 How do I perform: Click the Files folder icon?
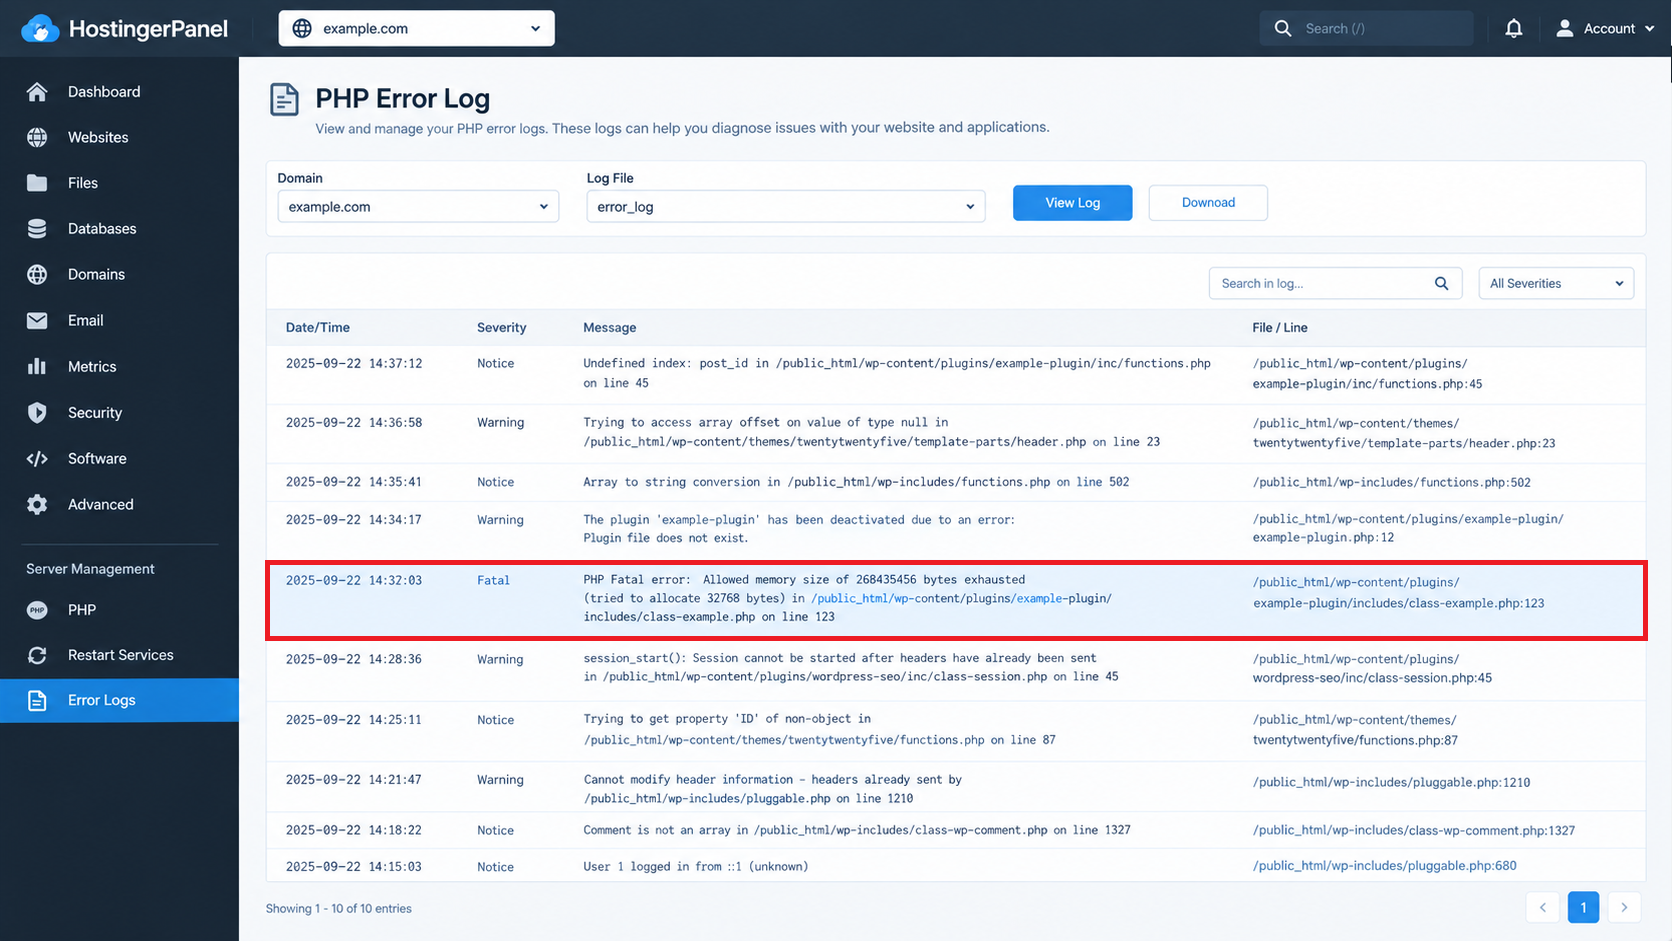37,183
